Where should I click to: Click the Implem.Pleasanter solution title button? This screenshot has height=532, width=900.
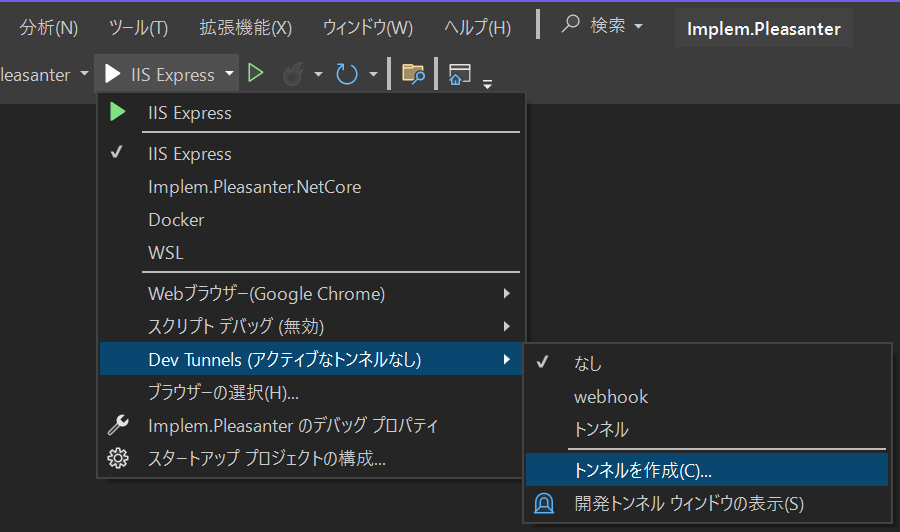tap(763, 28)
